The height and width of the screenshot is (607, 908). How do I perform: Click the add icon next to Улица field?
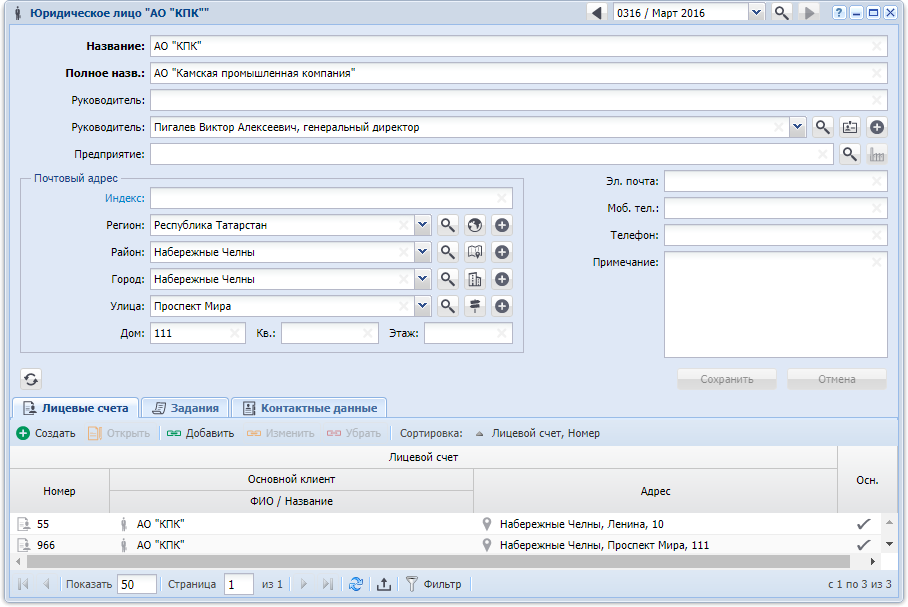[503, 306]
